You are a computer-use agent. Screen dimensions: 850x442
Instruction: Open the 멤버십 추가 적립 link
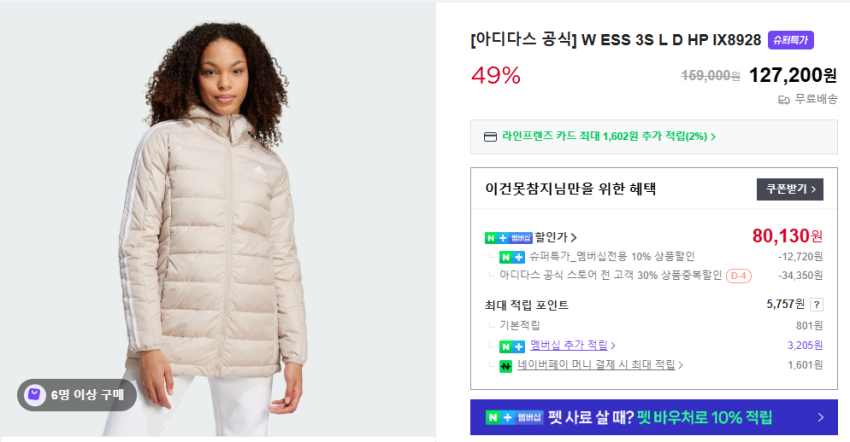572,345
